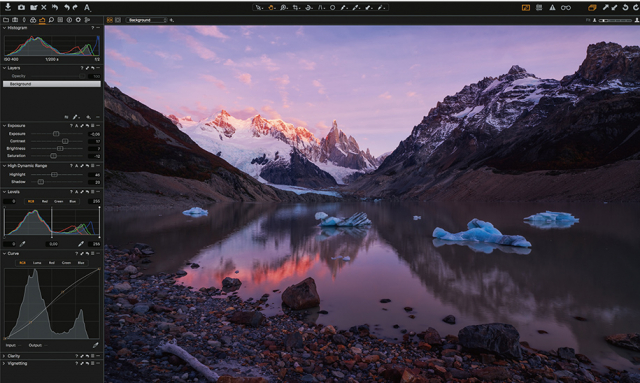The image size is (640, 383).
Task: Click the Curve panel eyedropper picker icon
Action: pyautogui.click(x=96, y=345)
